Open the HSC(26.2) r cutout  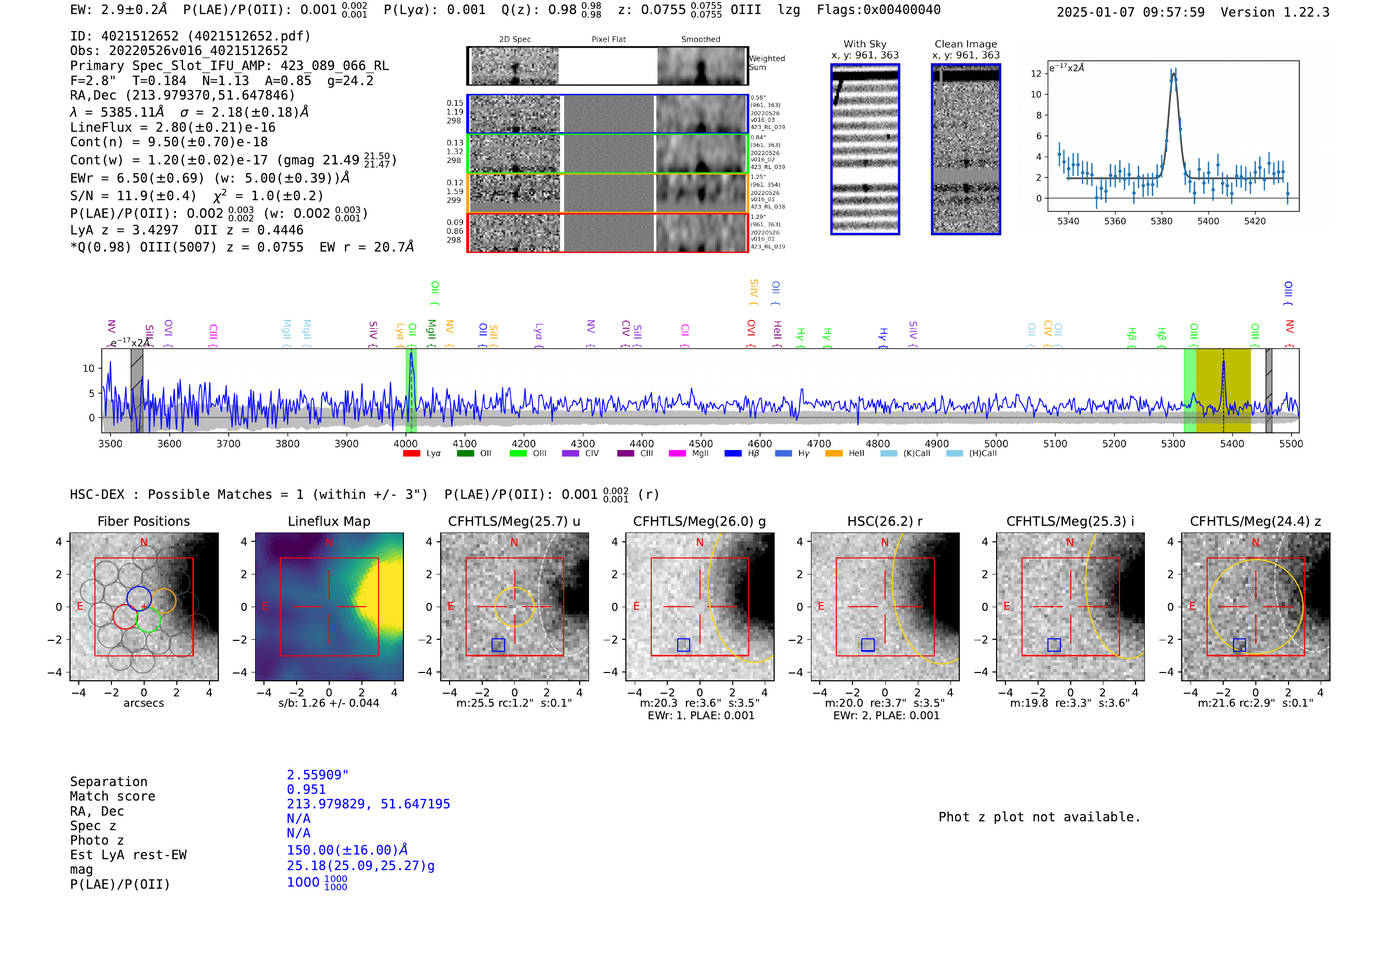click(x=885, y=607)
